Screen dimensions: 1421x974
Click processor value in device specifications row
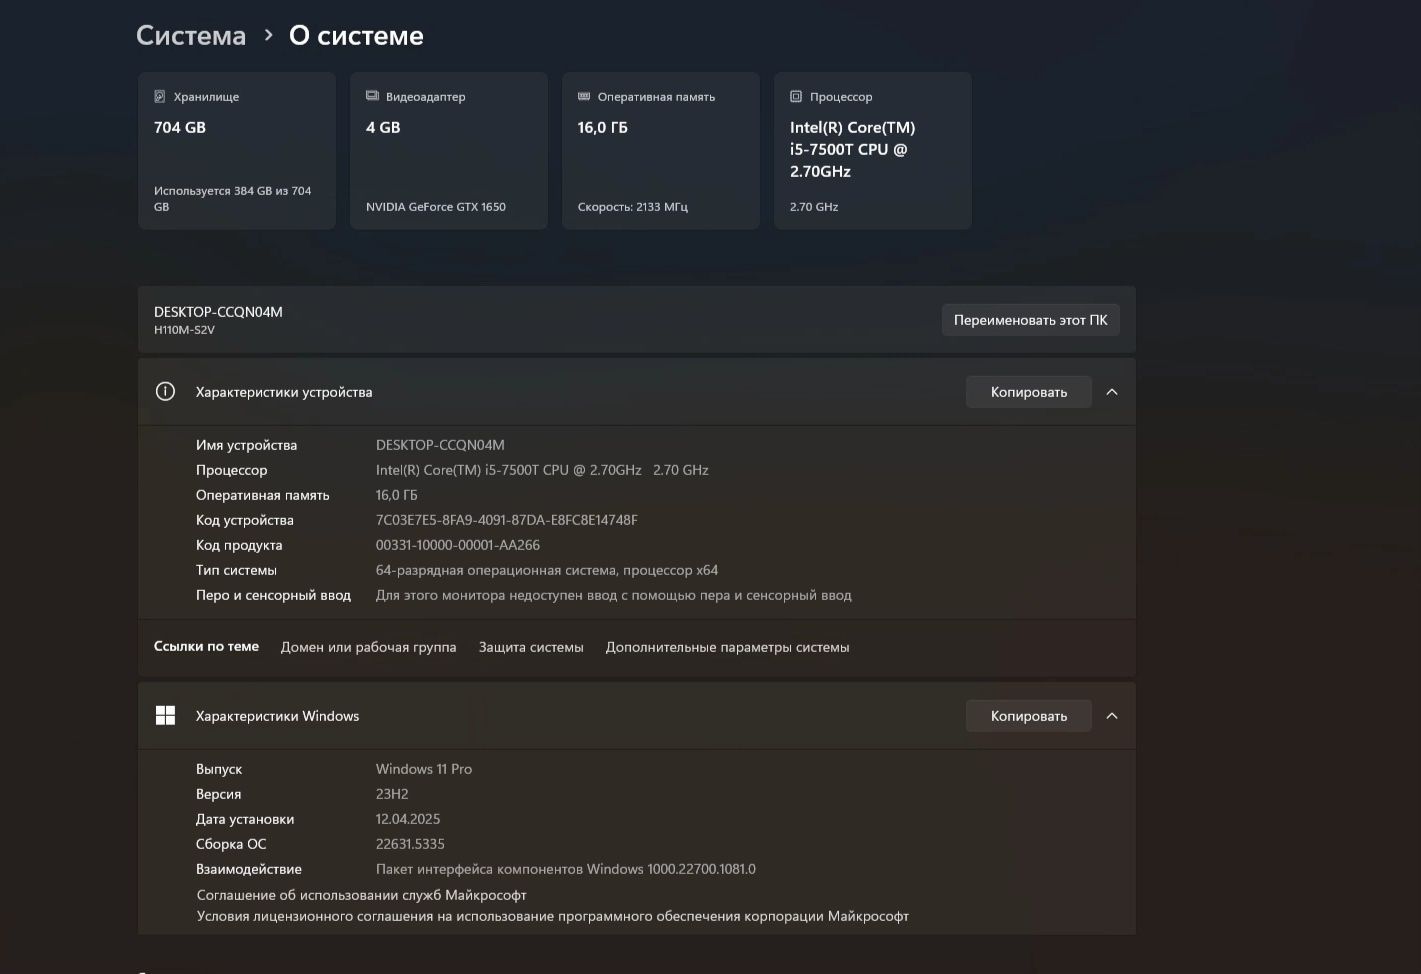(542, 470)
